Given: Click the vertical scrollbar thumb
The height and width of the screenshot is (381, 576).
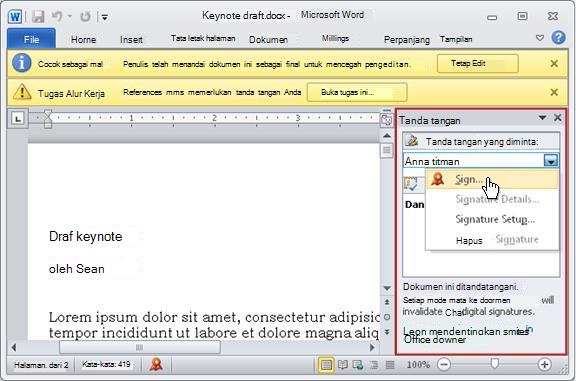Looking at the screenshot, I should (387, 150).
